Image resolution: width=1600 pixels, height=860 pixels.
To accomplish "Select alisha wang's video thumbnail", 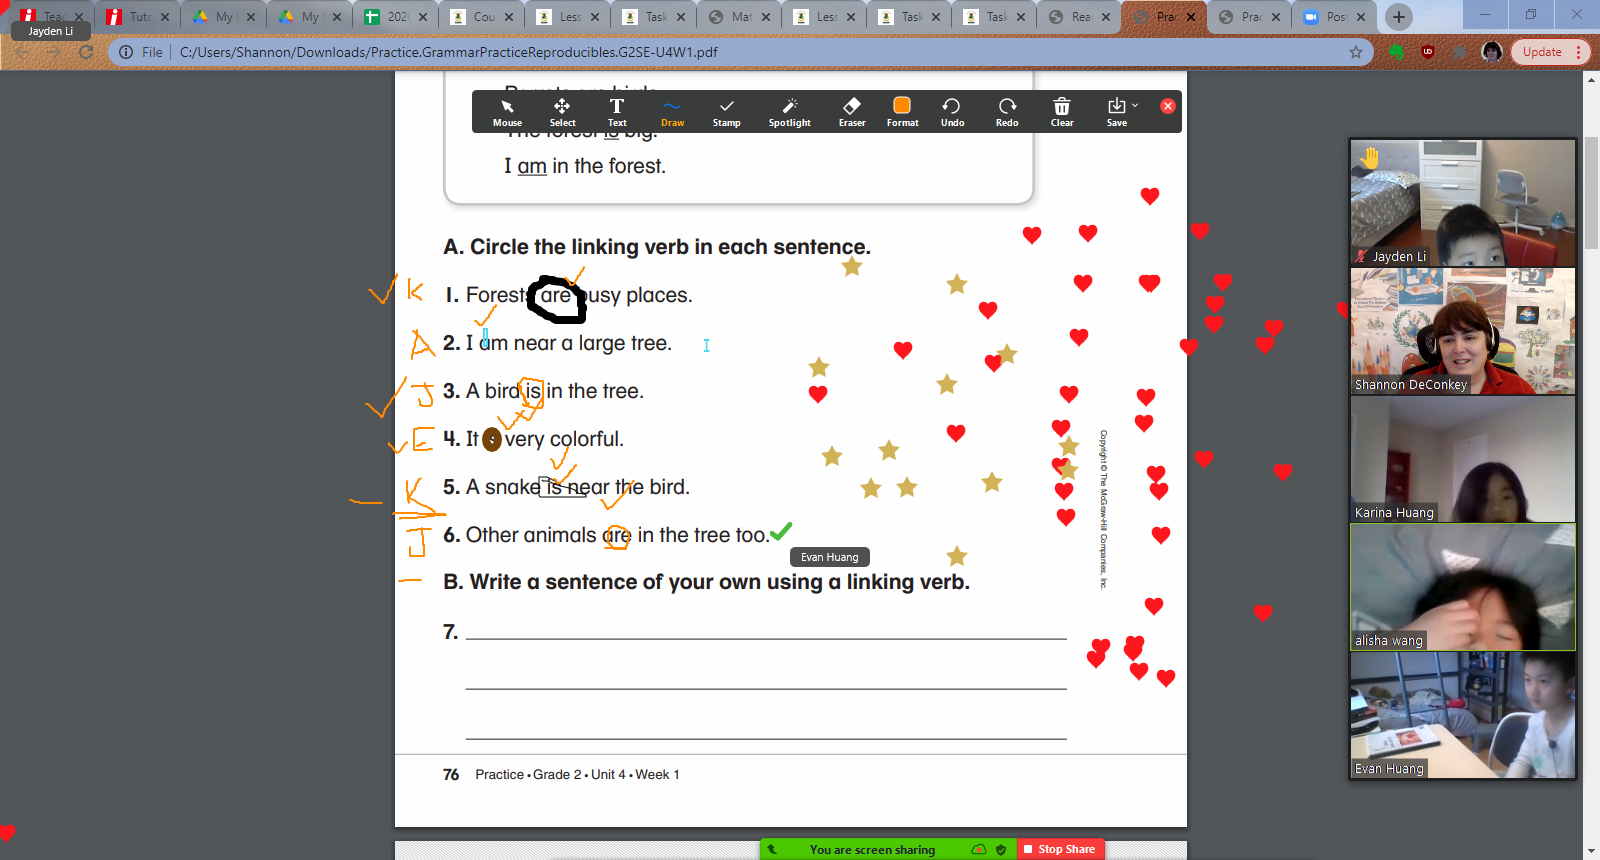I will click(1463, 587).
